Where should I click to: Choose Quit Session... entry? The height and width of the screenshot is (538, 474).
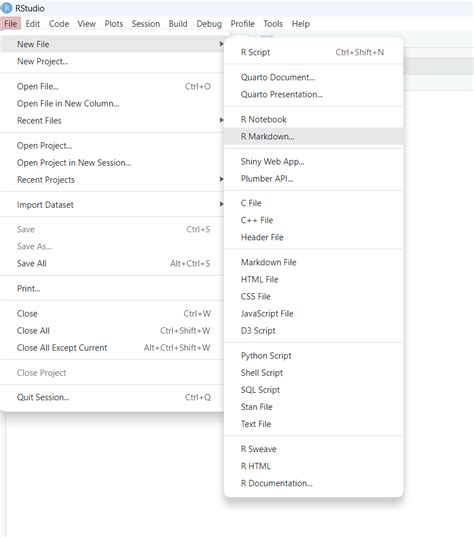click(x=113, y=397)
